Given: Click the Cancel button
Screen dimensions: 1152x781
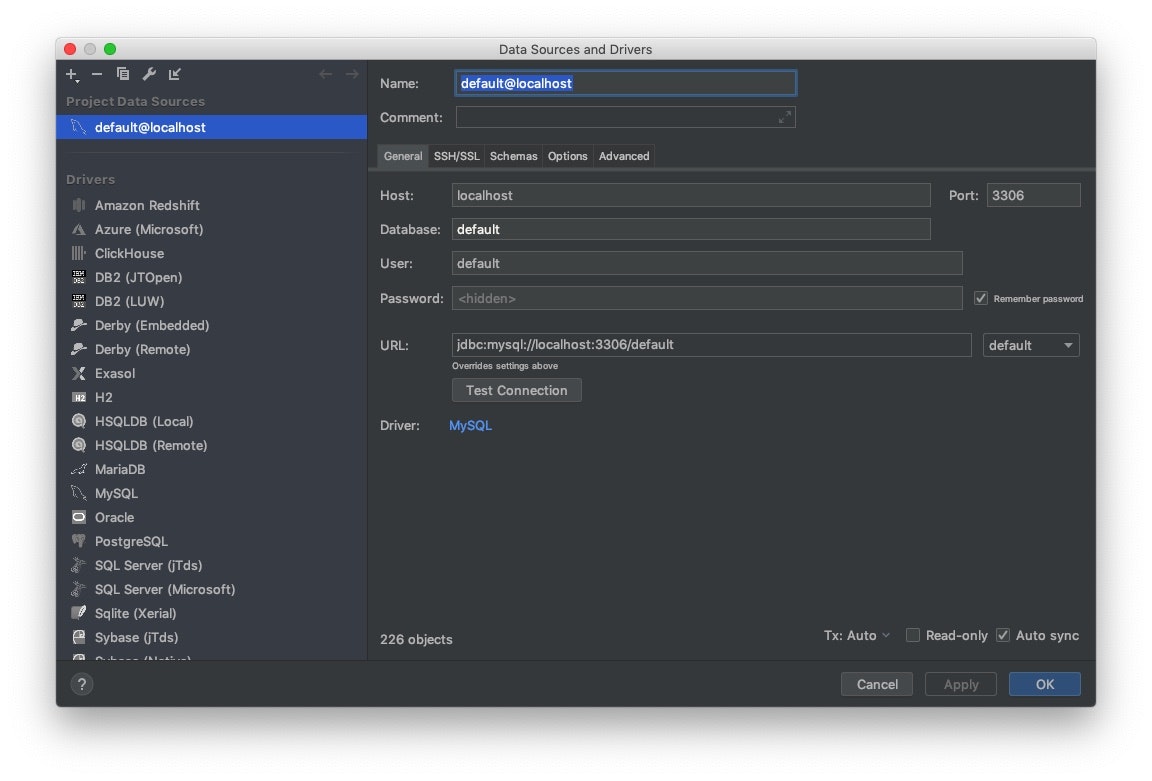Looking at the screenshot, I should tap(877, 684).
